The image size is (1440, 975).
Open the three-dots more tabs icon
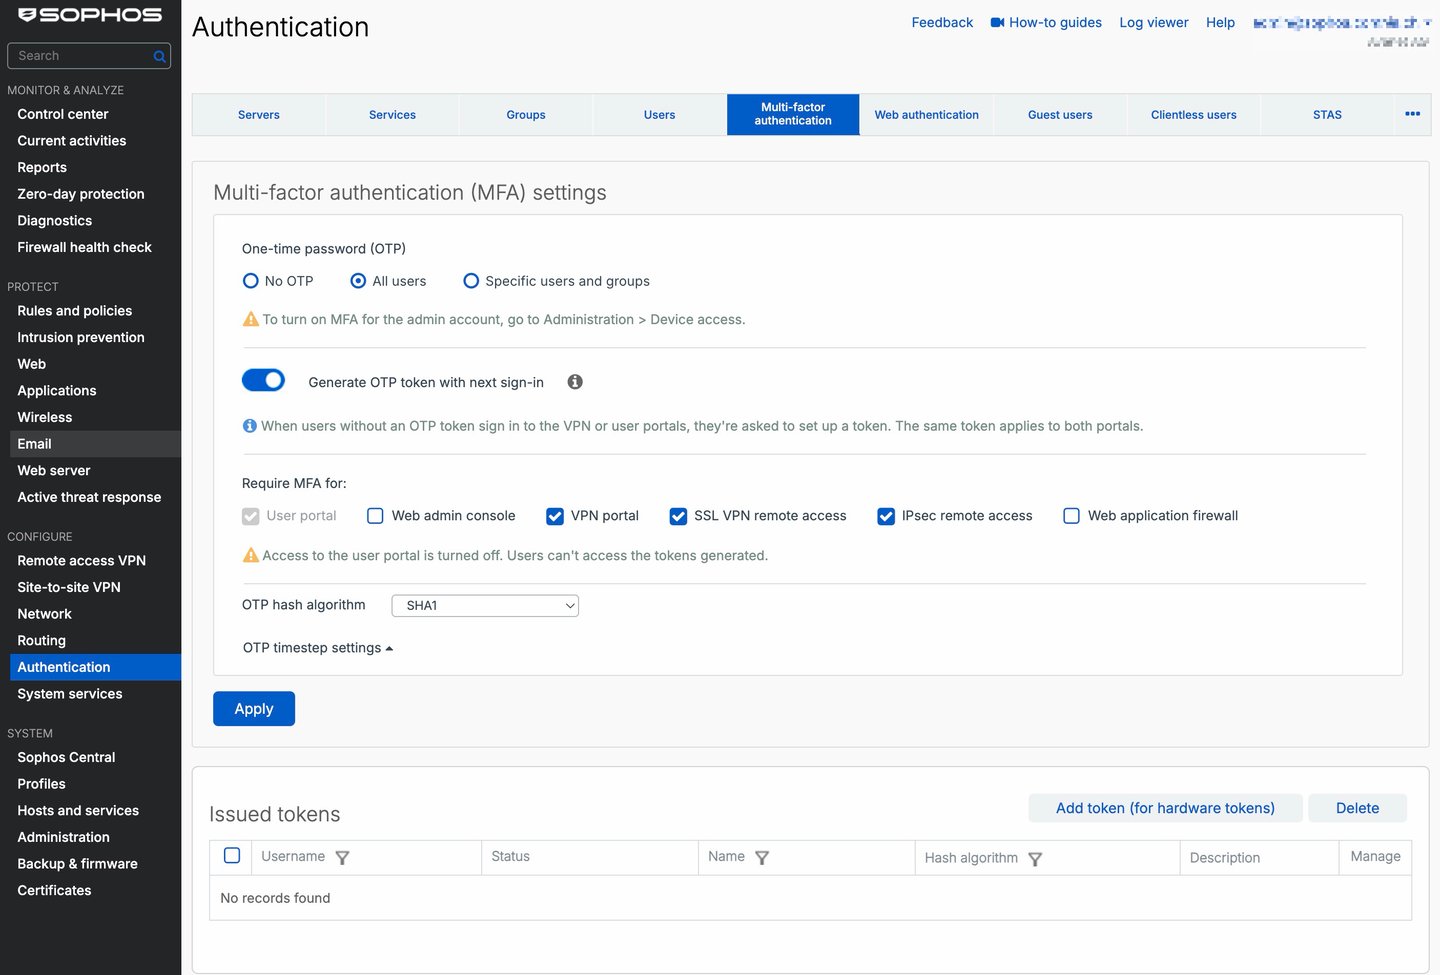point(1412,114)
